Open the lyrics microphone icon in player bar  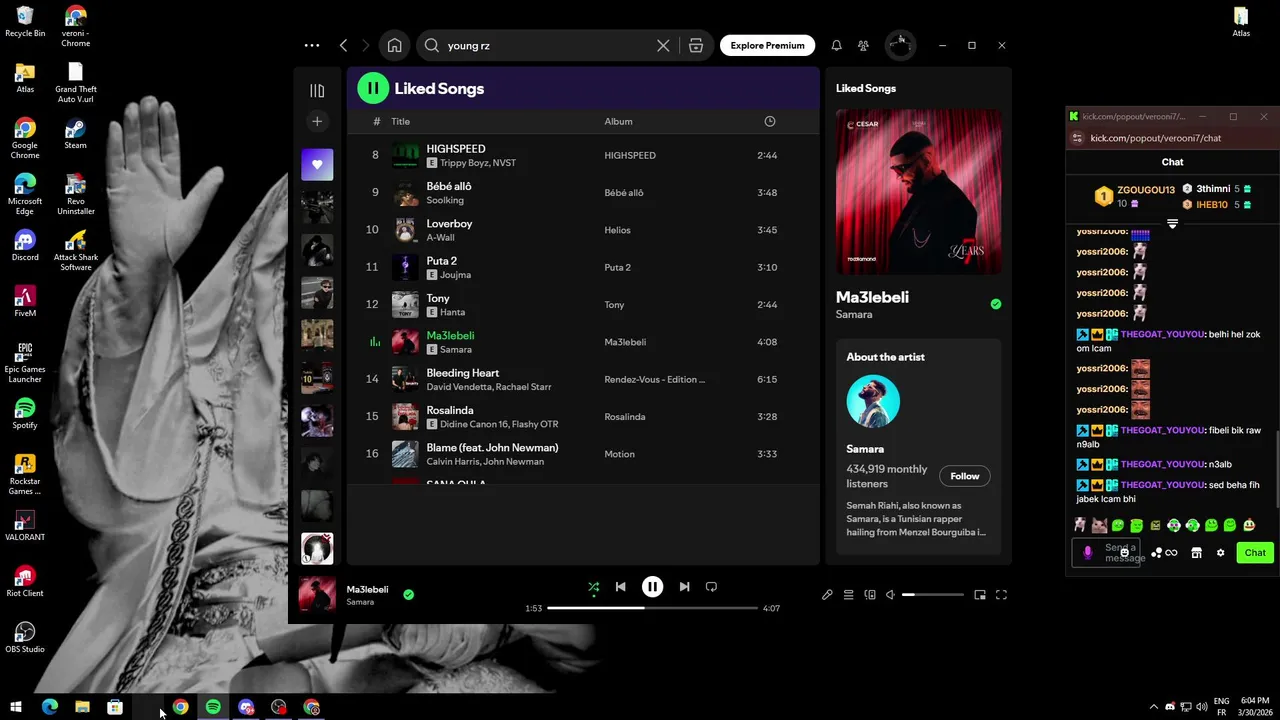827,595
